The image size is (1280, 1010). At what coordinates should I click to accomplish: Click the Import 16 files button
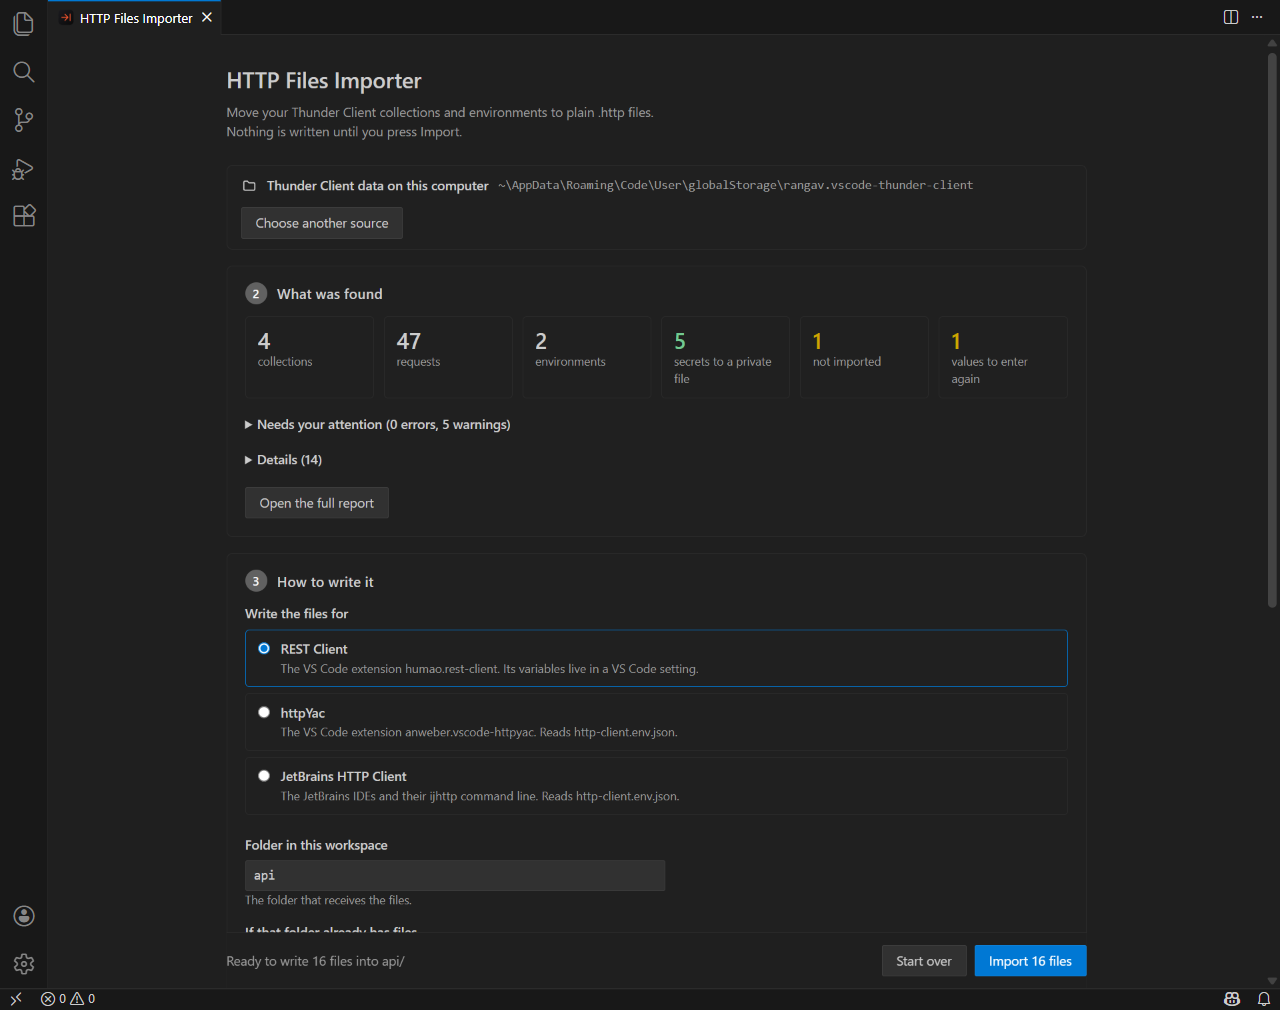pos(1030,961)
